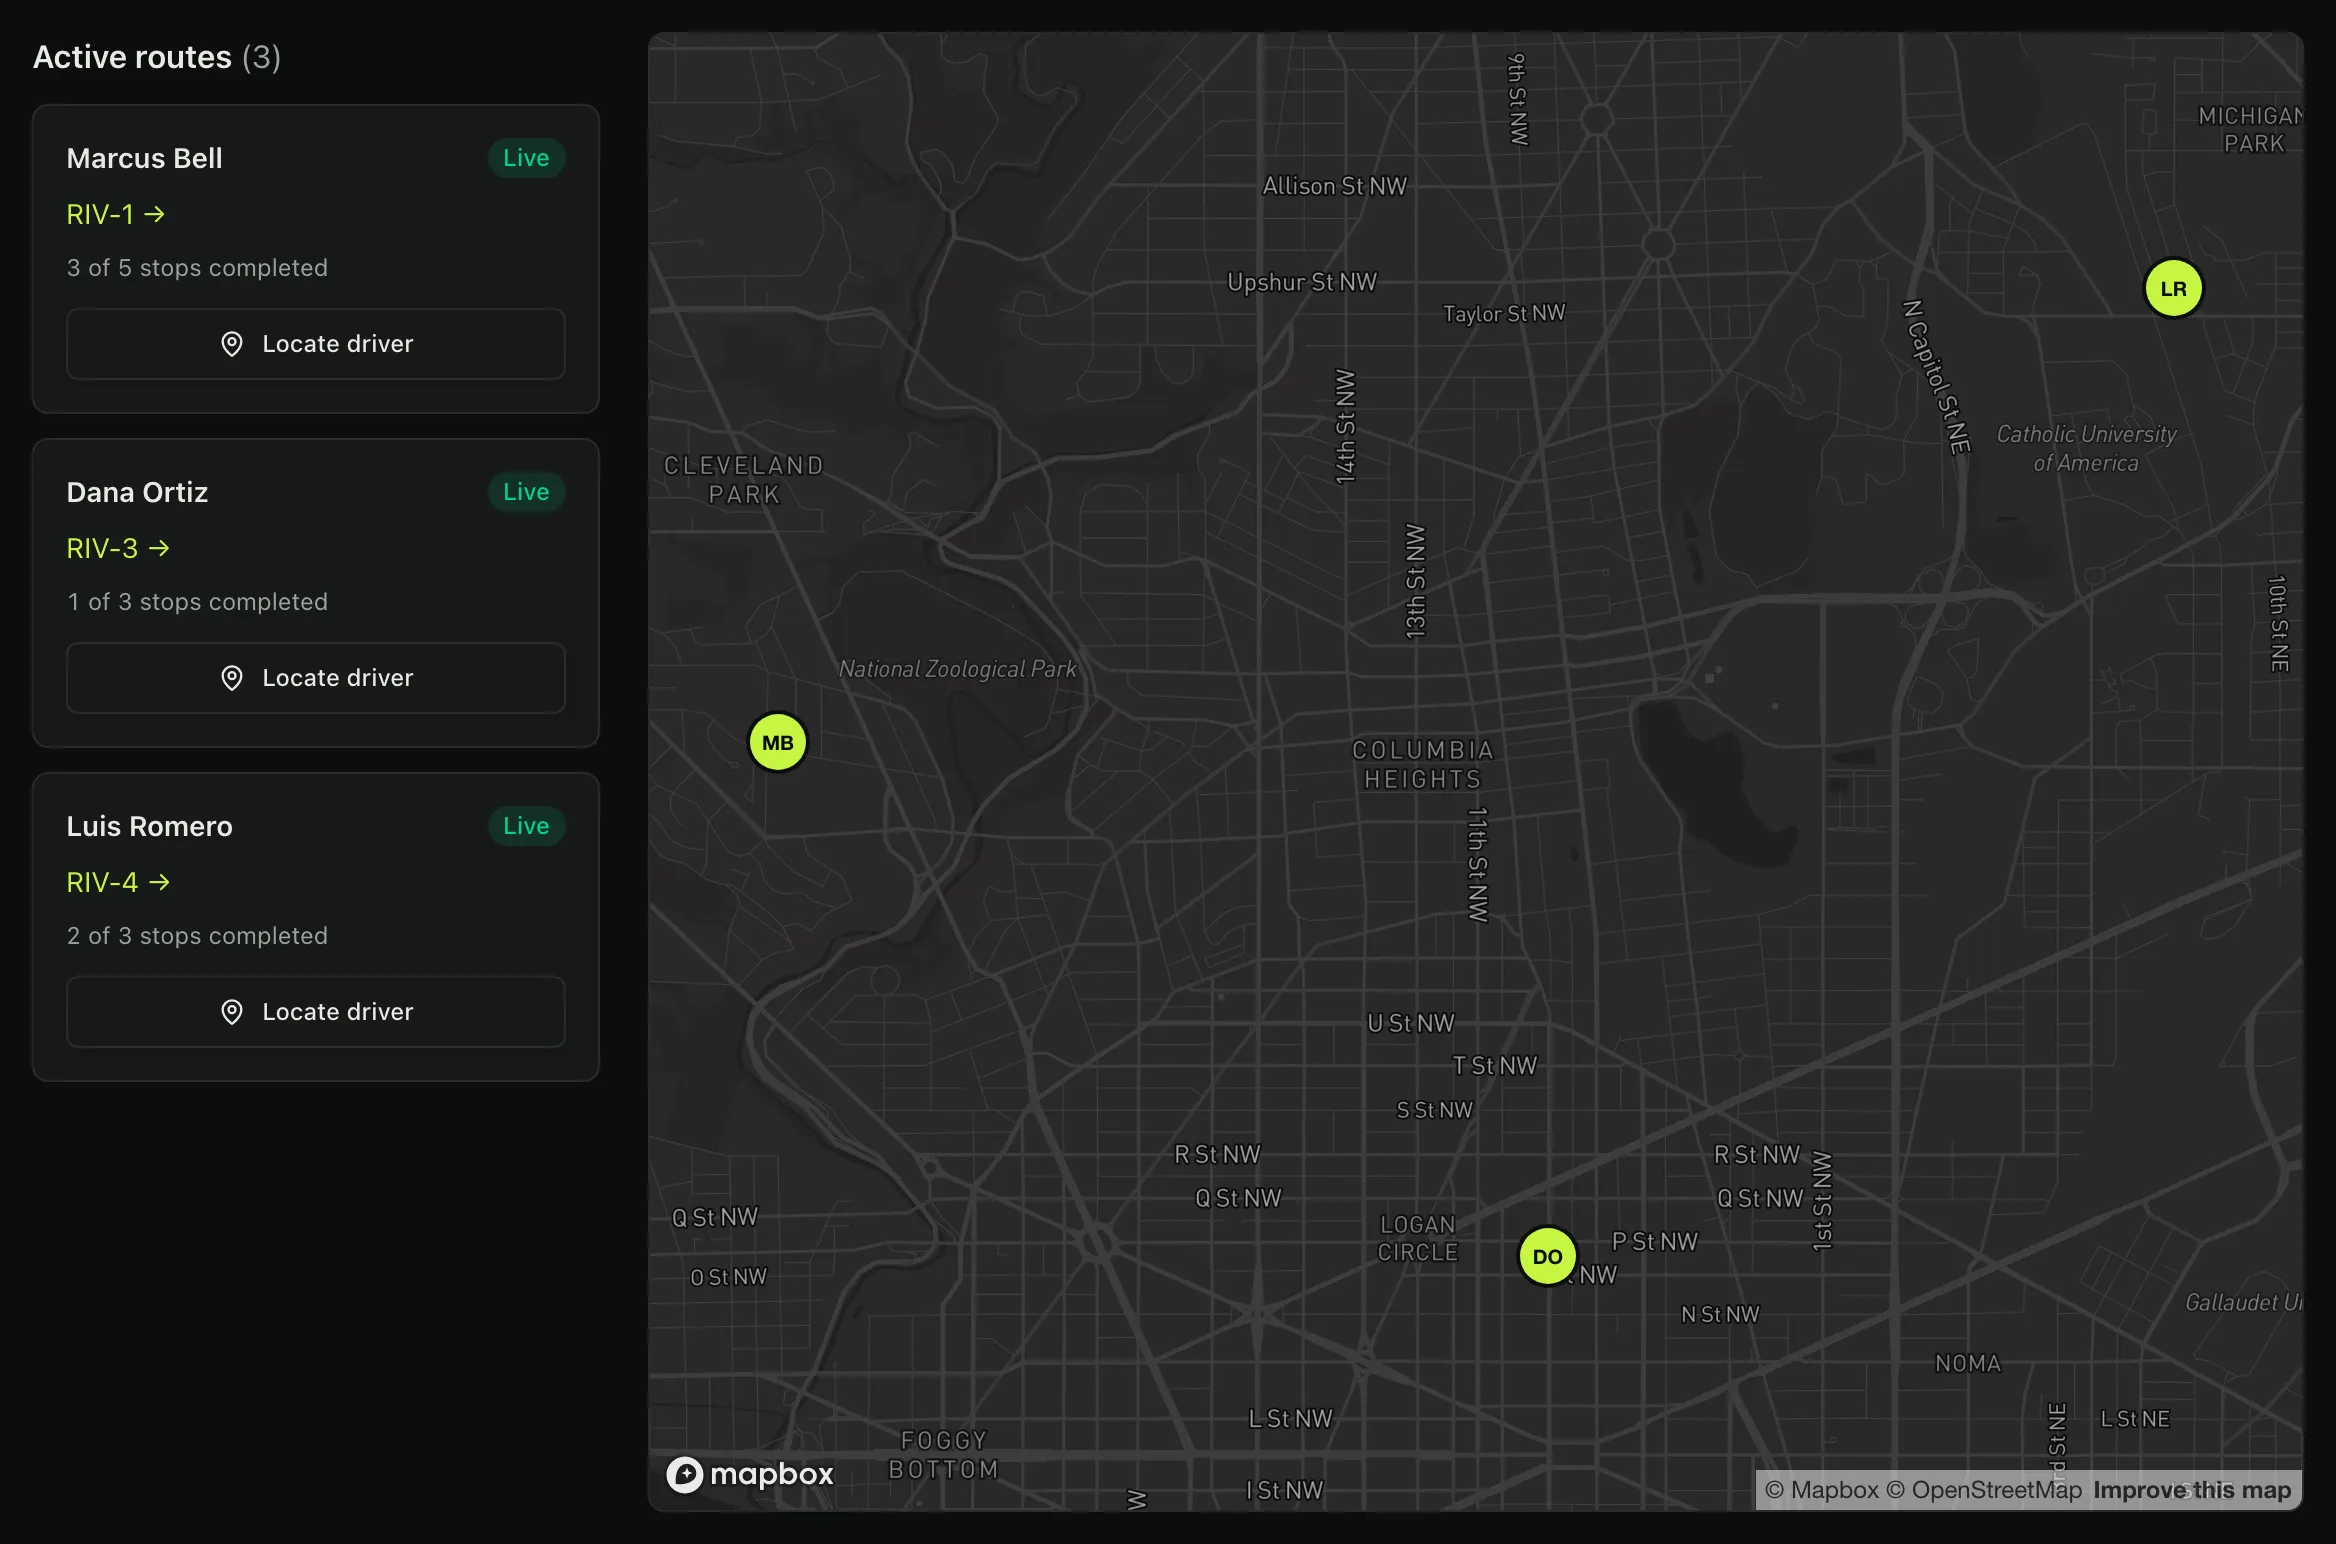Screen dimensions: 2336x1544
Task: Open the RIV-4 route link
Action: click(x=118, y=882)
